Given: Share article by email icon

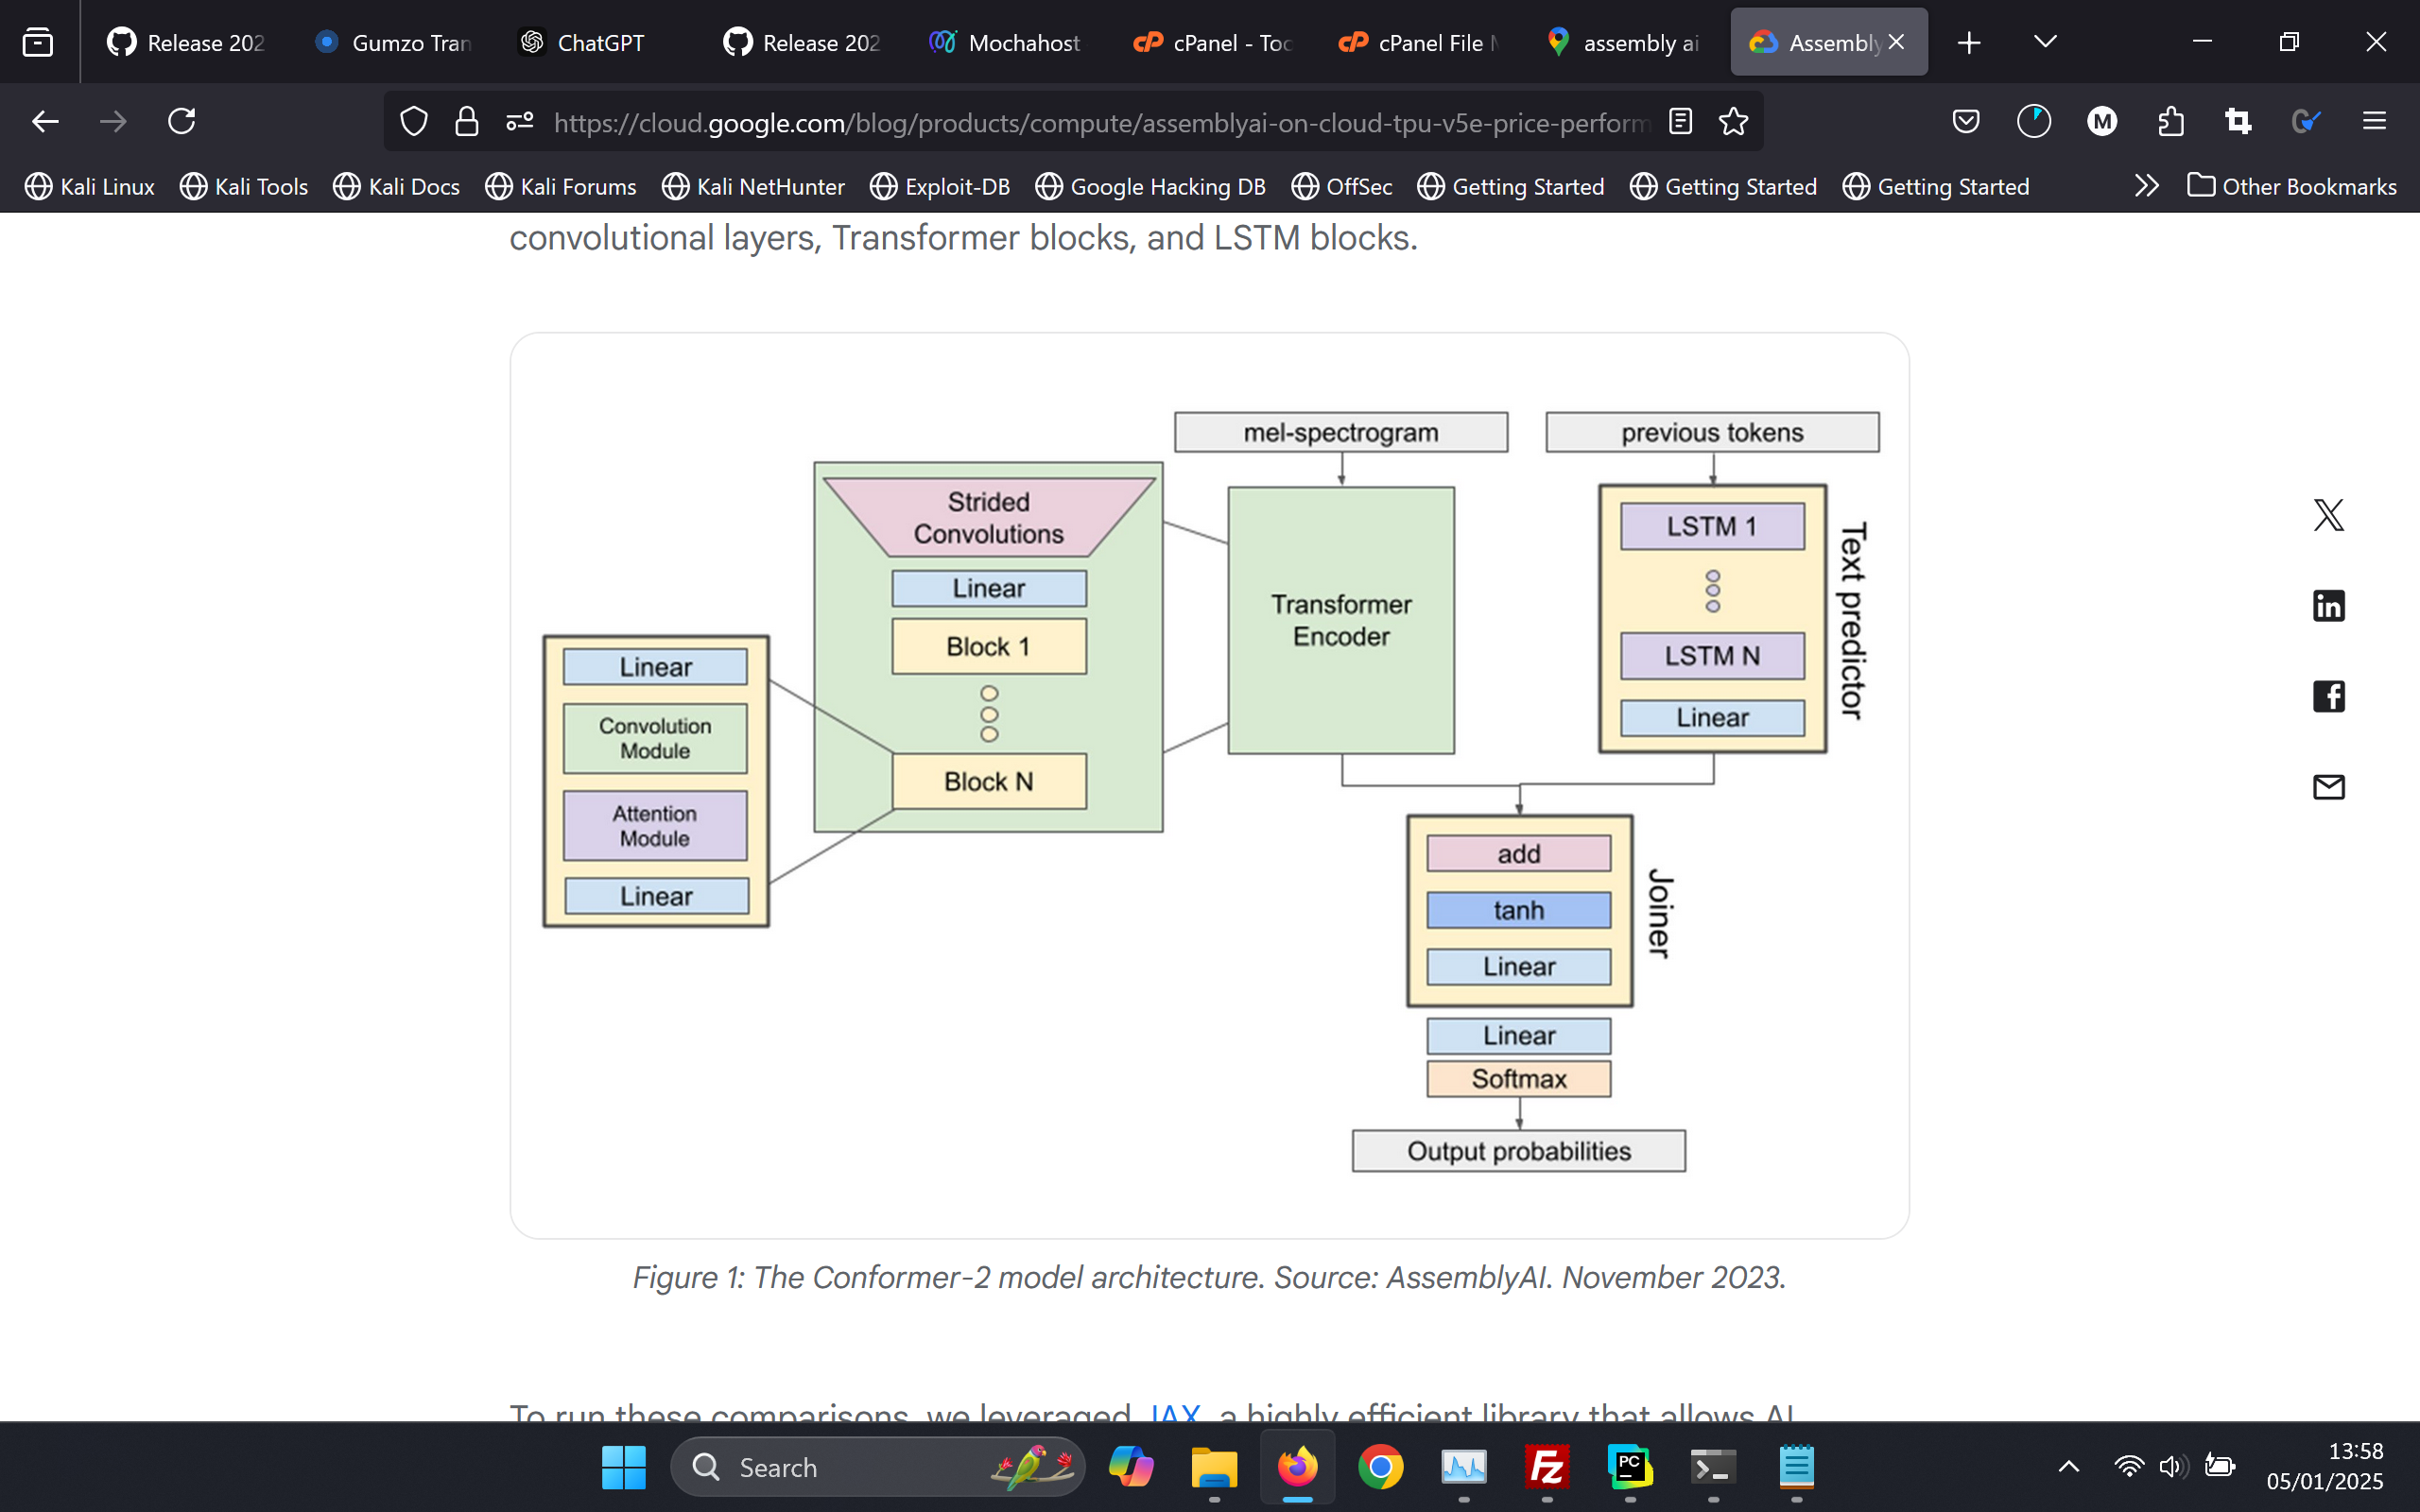Looking at the screenshot, I should tap(2328, 787).
